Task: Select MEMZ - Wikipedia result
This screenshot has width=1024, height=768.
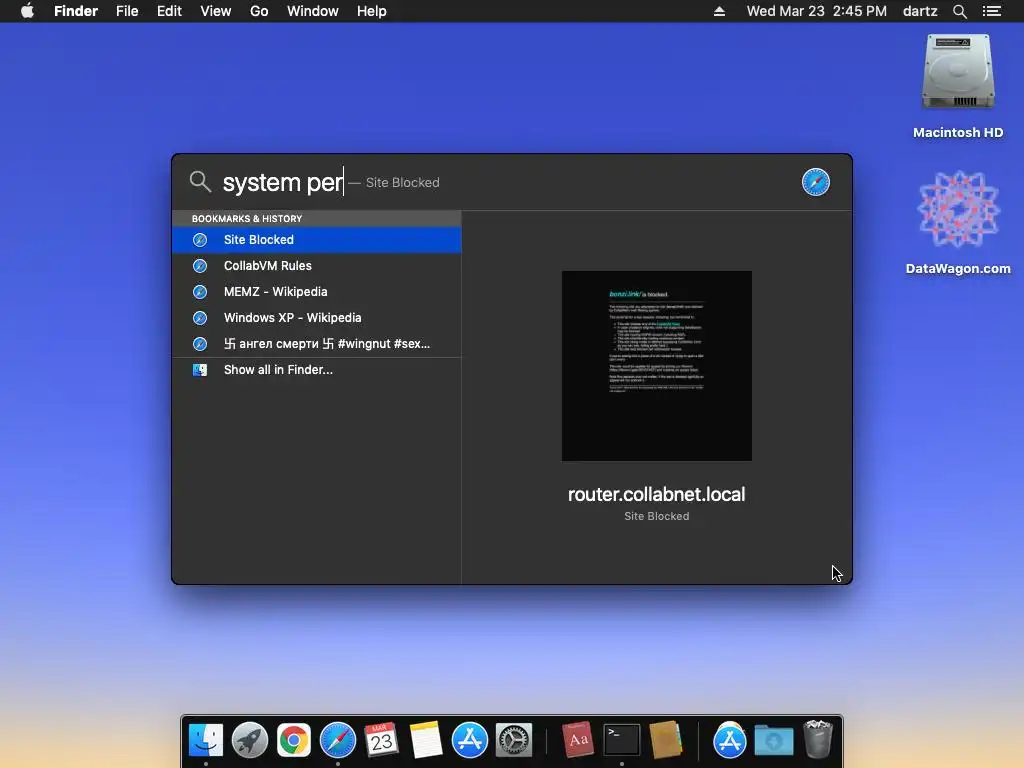Action: click(317, 292)
